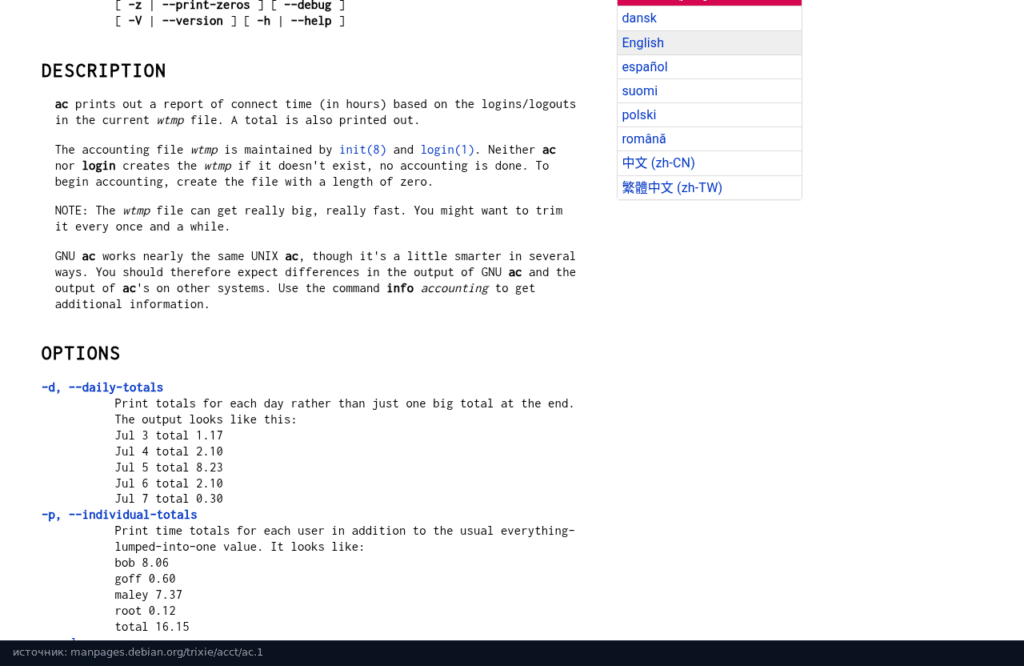Switch language to dansk
1024x666 pixels.
pos(639,18)
